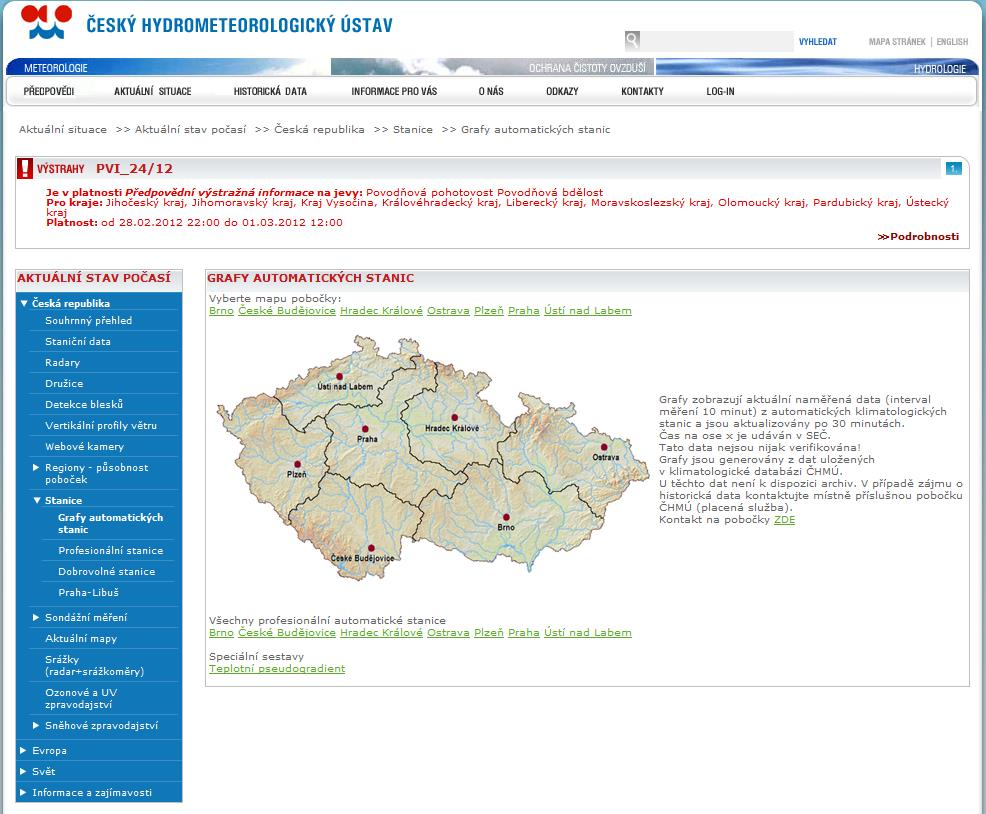
Task: Open Dobrovolné stanice in sidebar
Action: [107, 572]
